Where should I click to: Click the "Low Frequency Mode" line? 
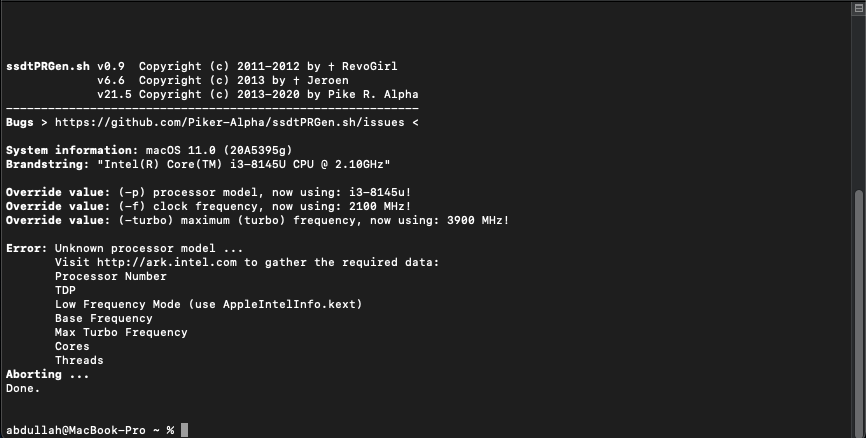point(208,304)
